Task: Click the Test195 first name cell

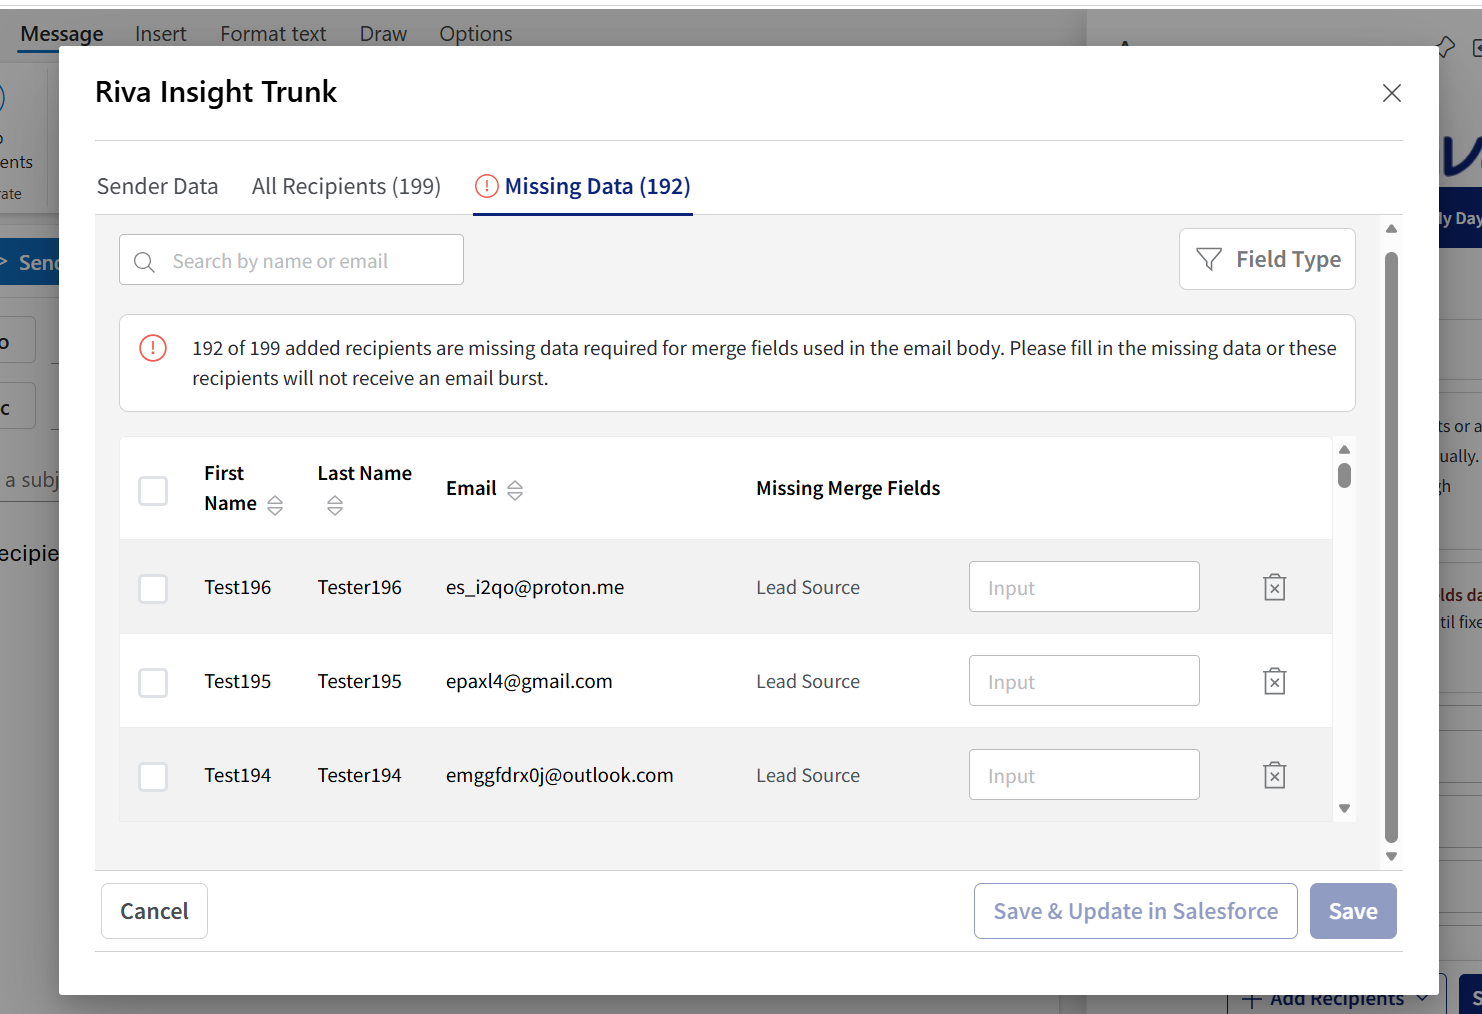Action: (237, 681)
